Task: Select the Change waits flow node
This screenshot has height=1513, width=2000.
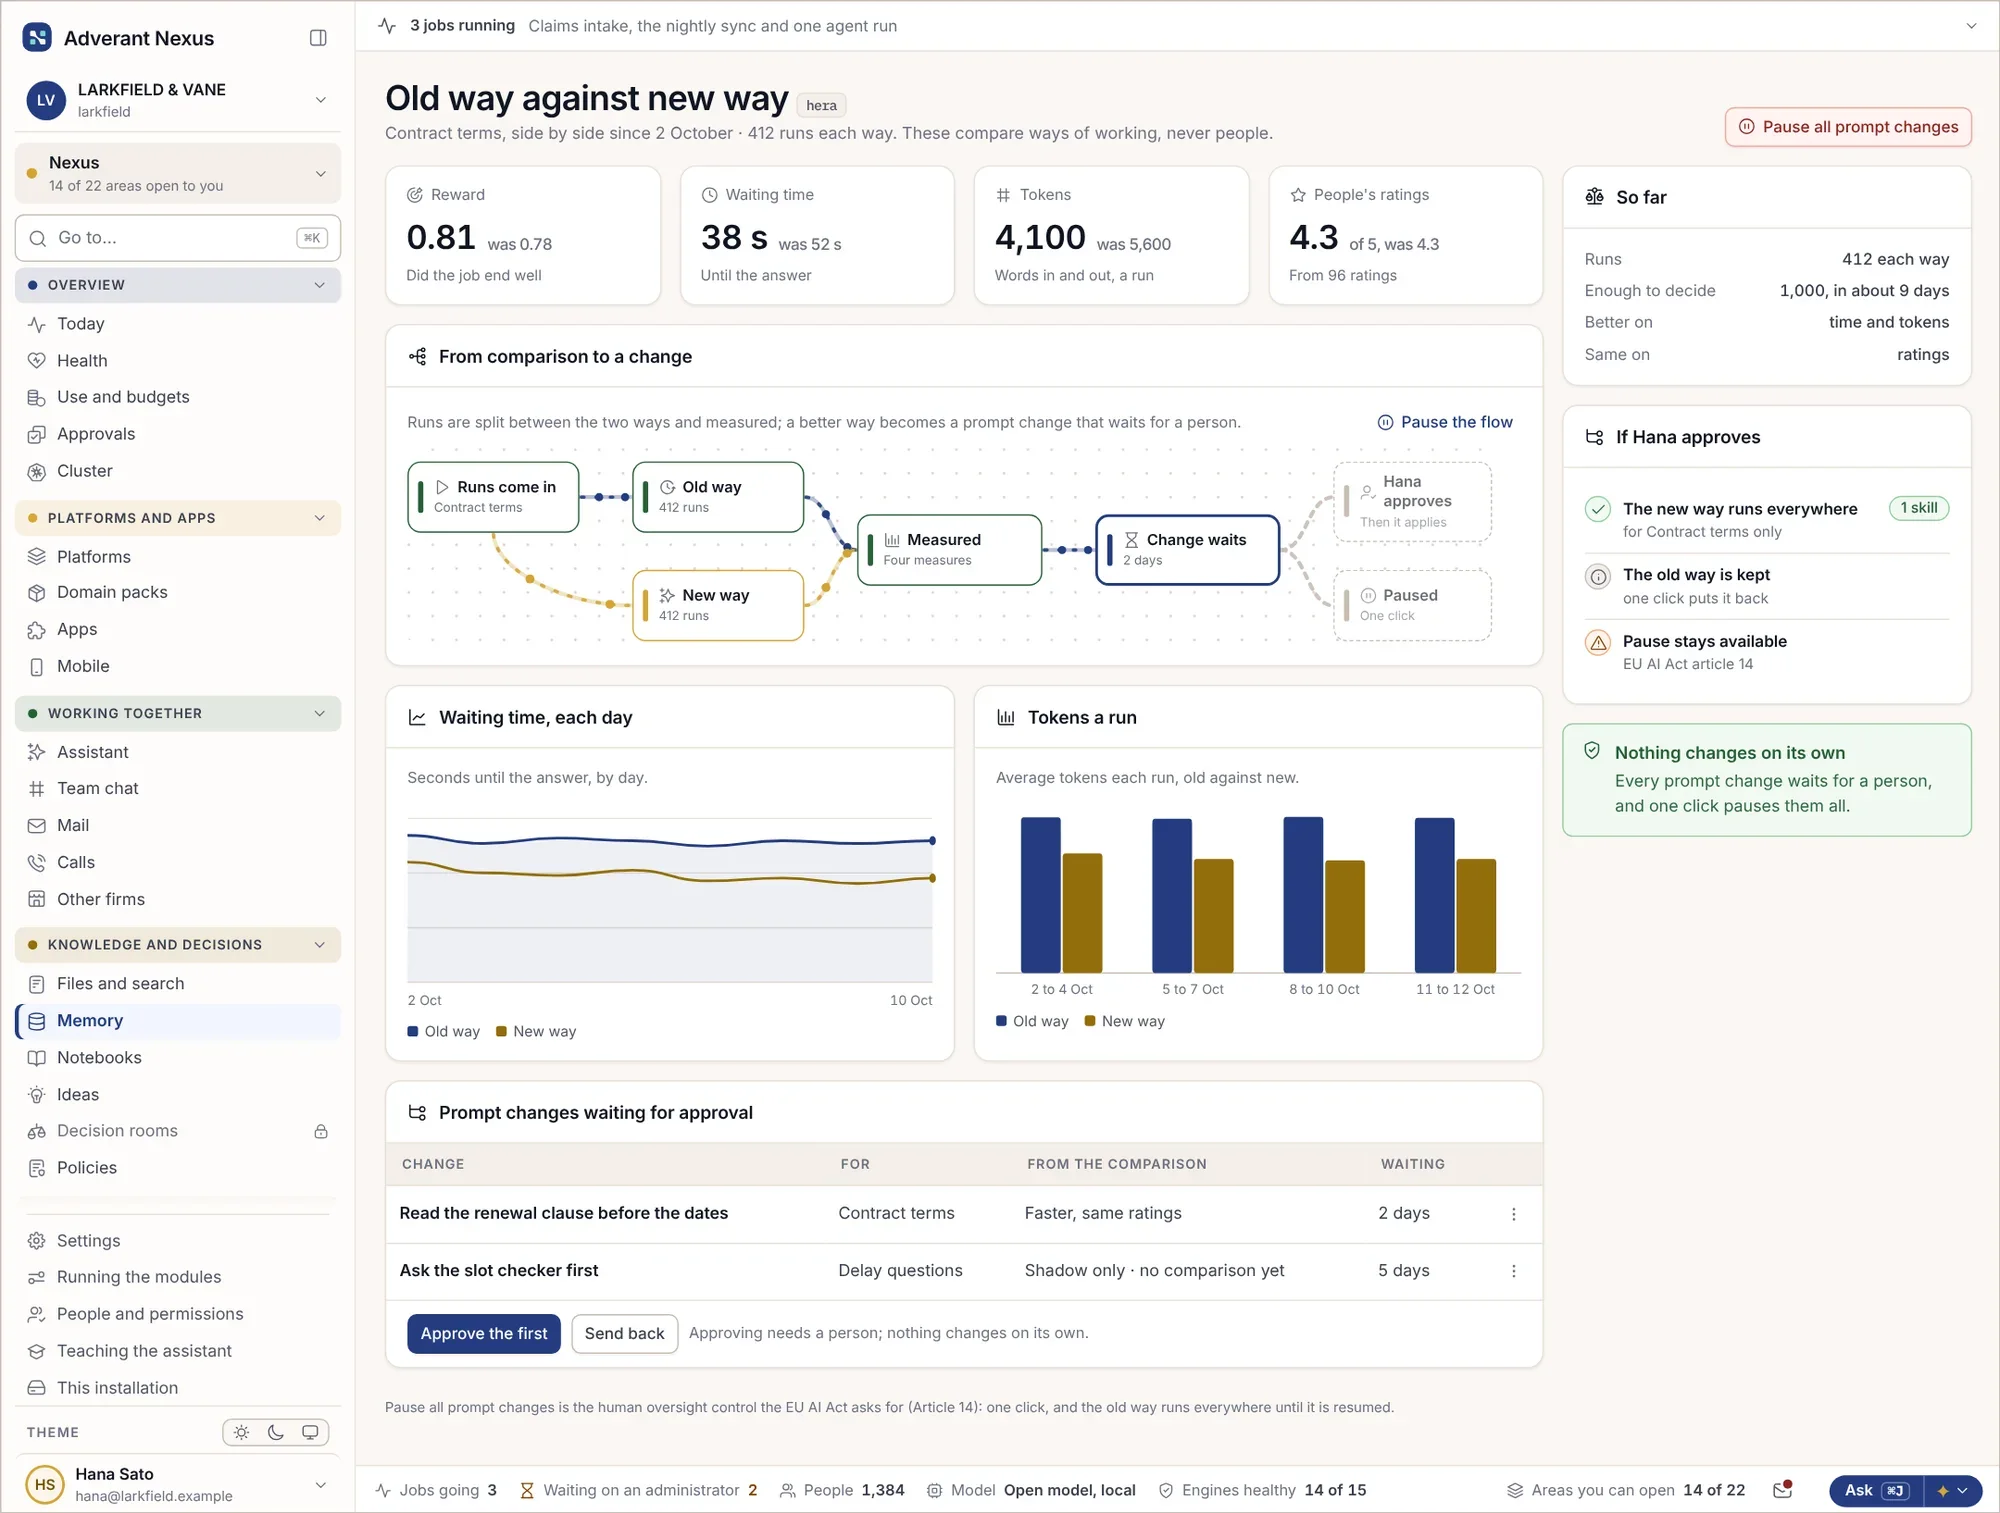Action: 1187,549
